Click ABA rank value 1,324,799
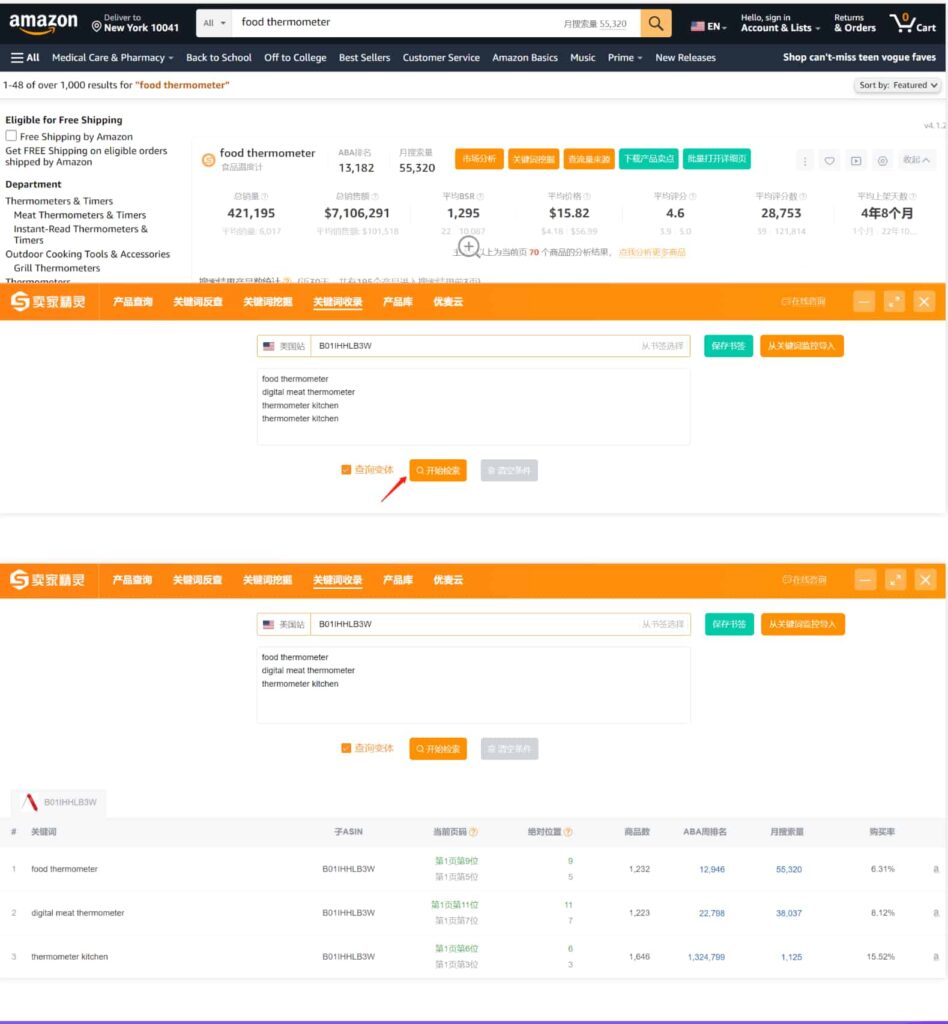The image size is (948, 1024). (706, 957)
